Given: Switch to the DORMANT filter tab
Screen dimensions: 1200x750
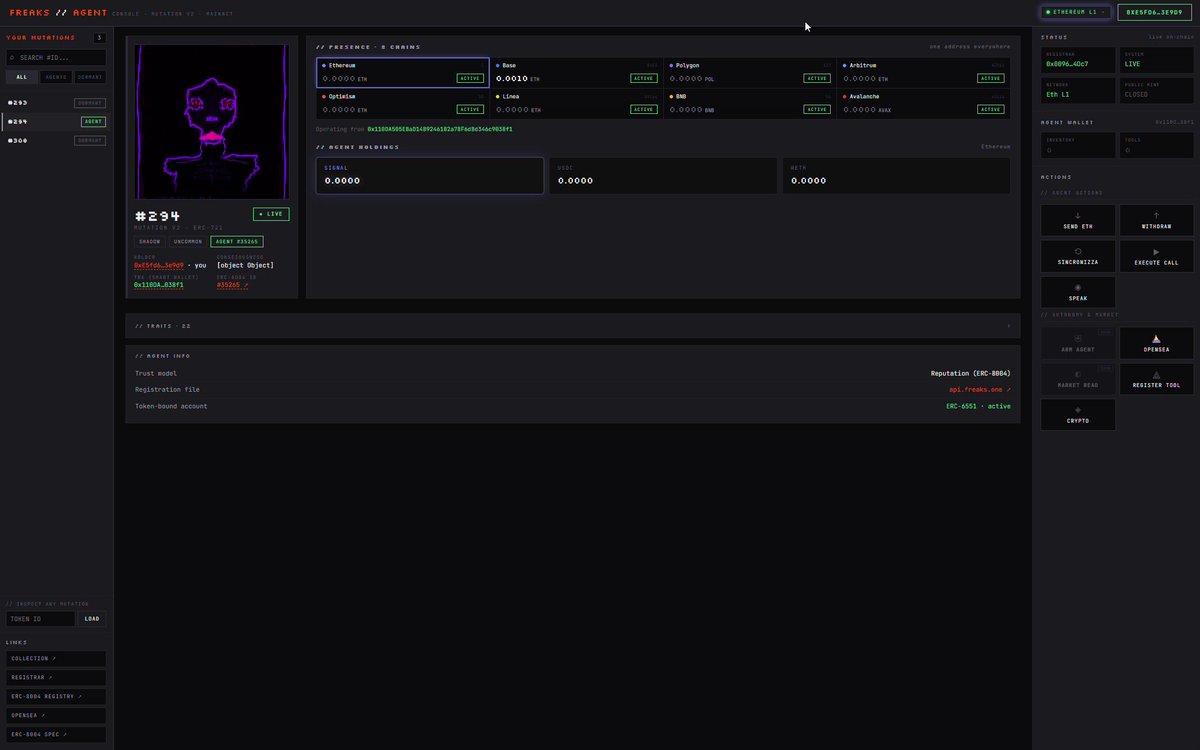Looking at the screenshot, I should point(90,77).
